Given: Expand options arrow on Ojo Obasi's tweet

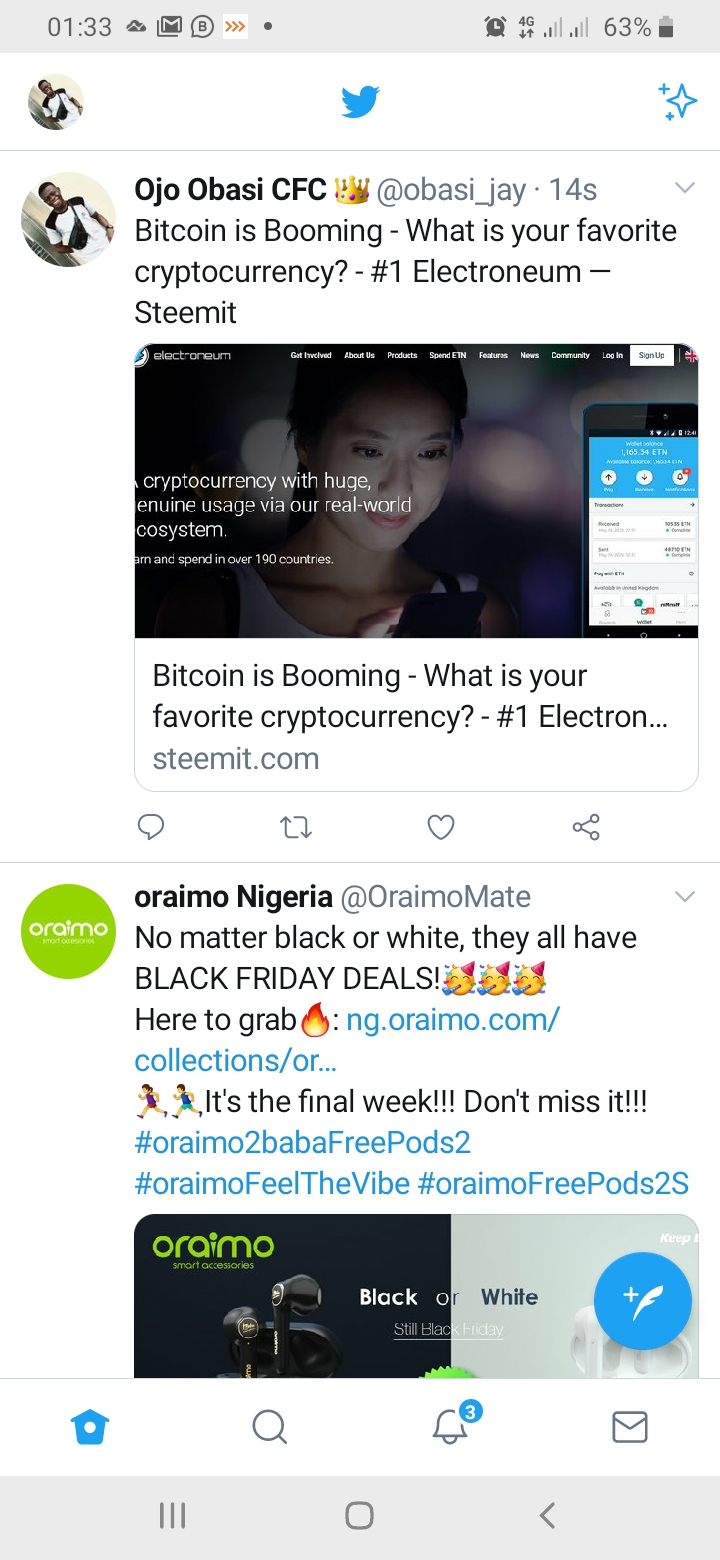Looking at the screenshot, I should [685, 188].
